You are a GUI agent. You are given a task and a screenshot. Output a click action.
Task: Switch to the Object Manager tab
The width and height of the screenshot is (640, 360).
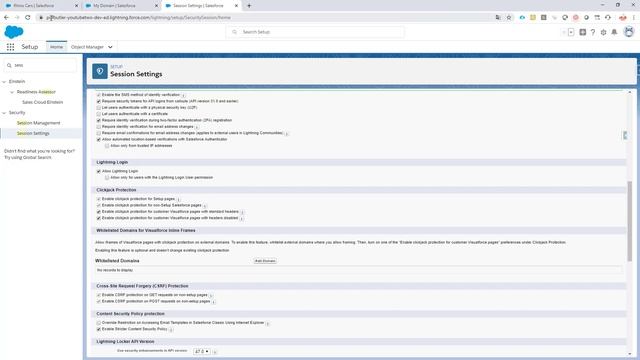pyautogui.click(x=87, y=47)
